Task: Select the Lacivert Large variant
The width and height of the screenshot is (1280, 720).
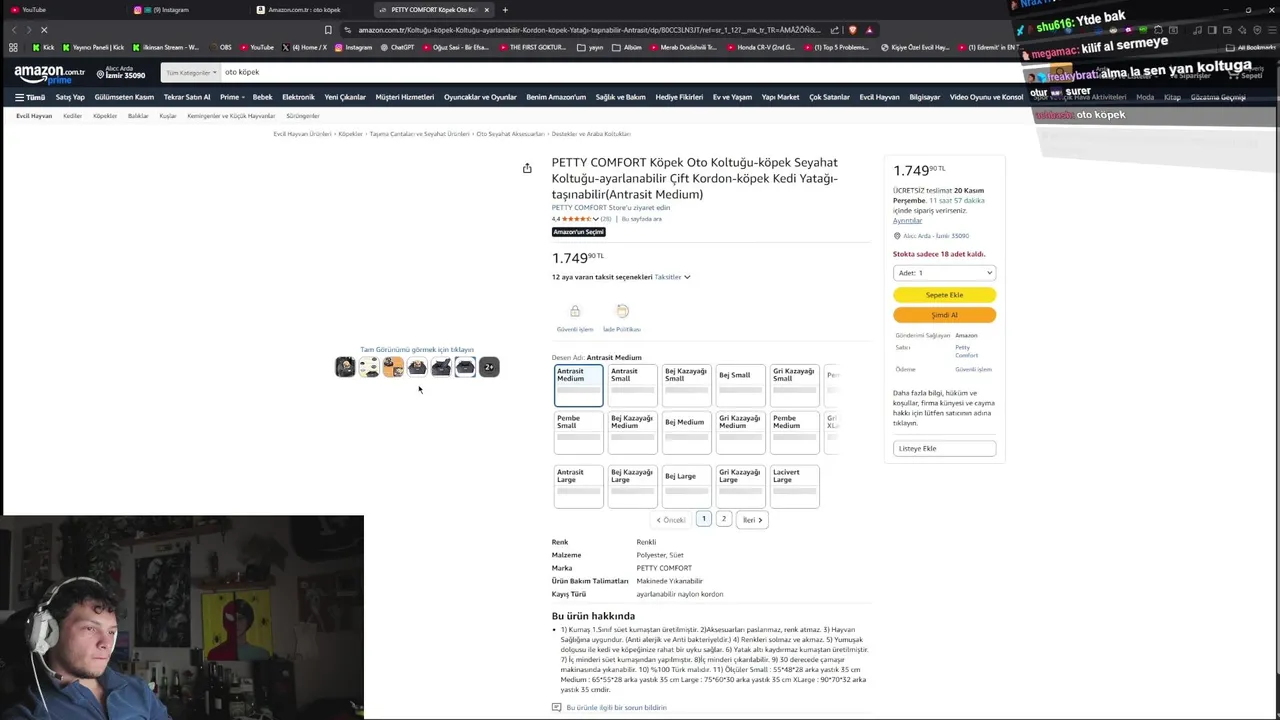Action: pos(795,486)
